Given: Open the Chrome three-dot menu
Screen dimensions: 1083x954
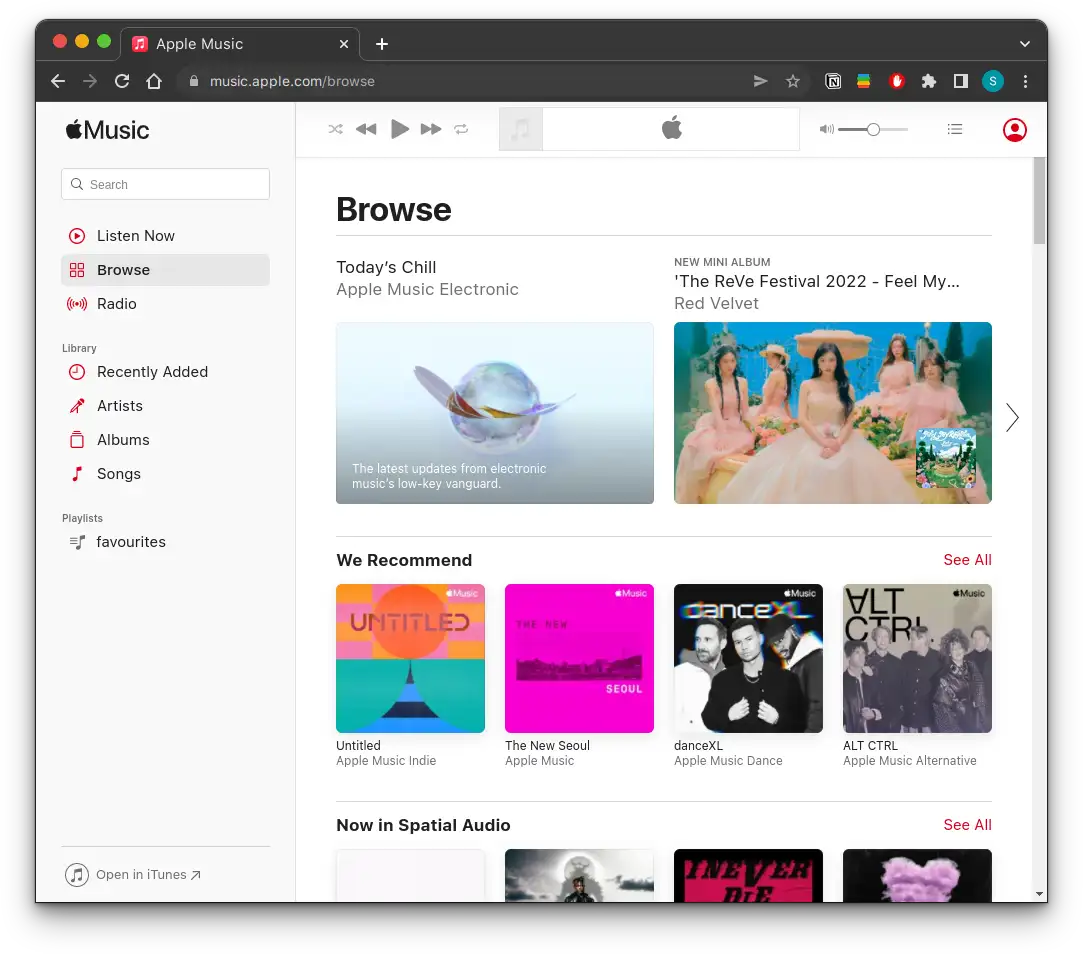Looking at the screenshot, I should (1025, 81).
